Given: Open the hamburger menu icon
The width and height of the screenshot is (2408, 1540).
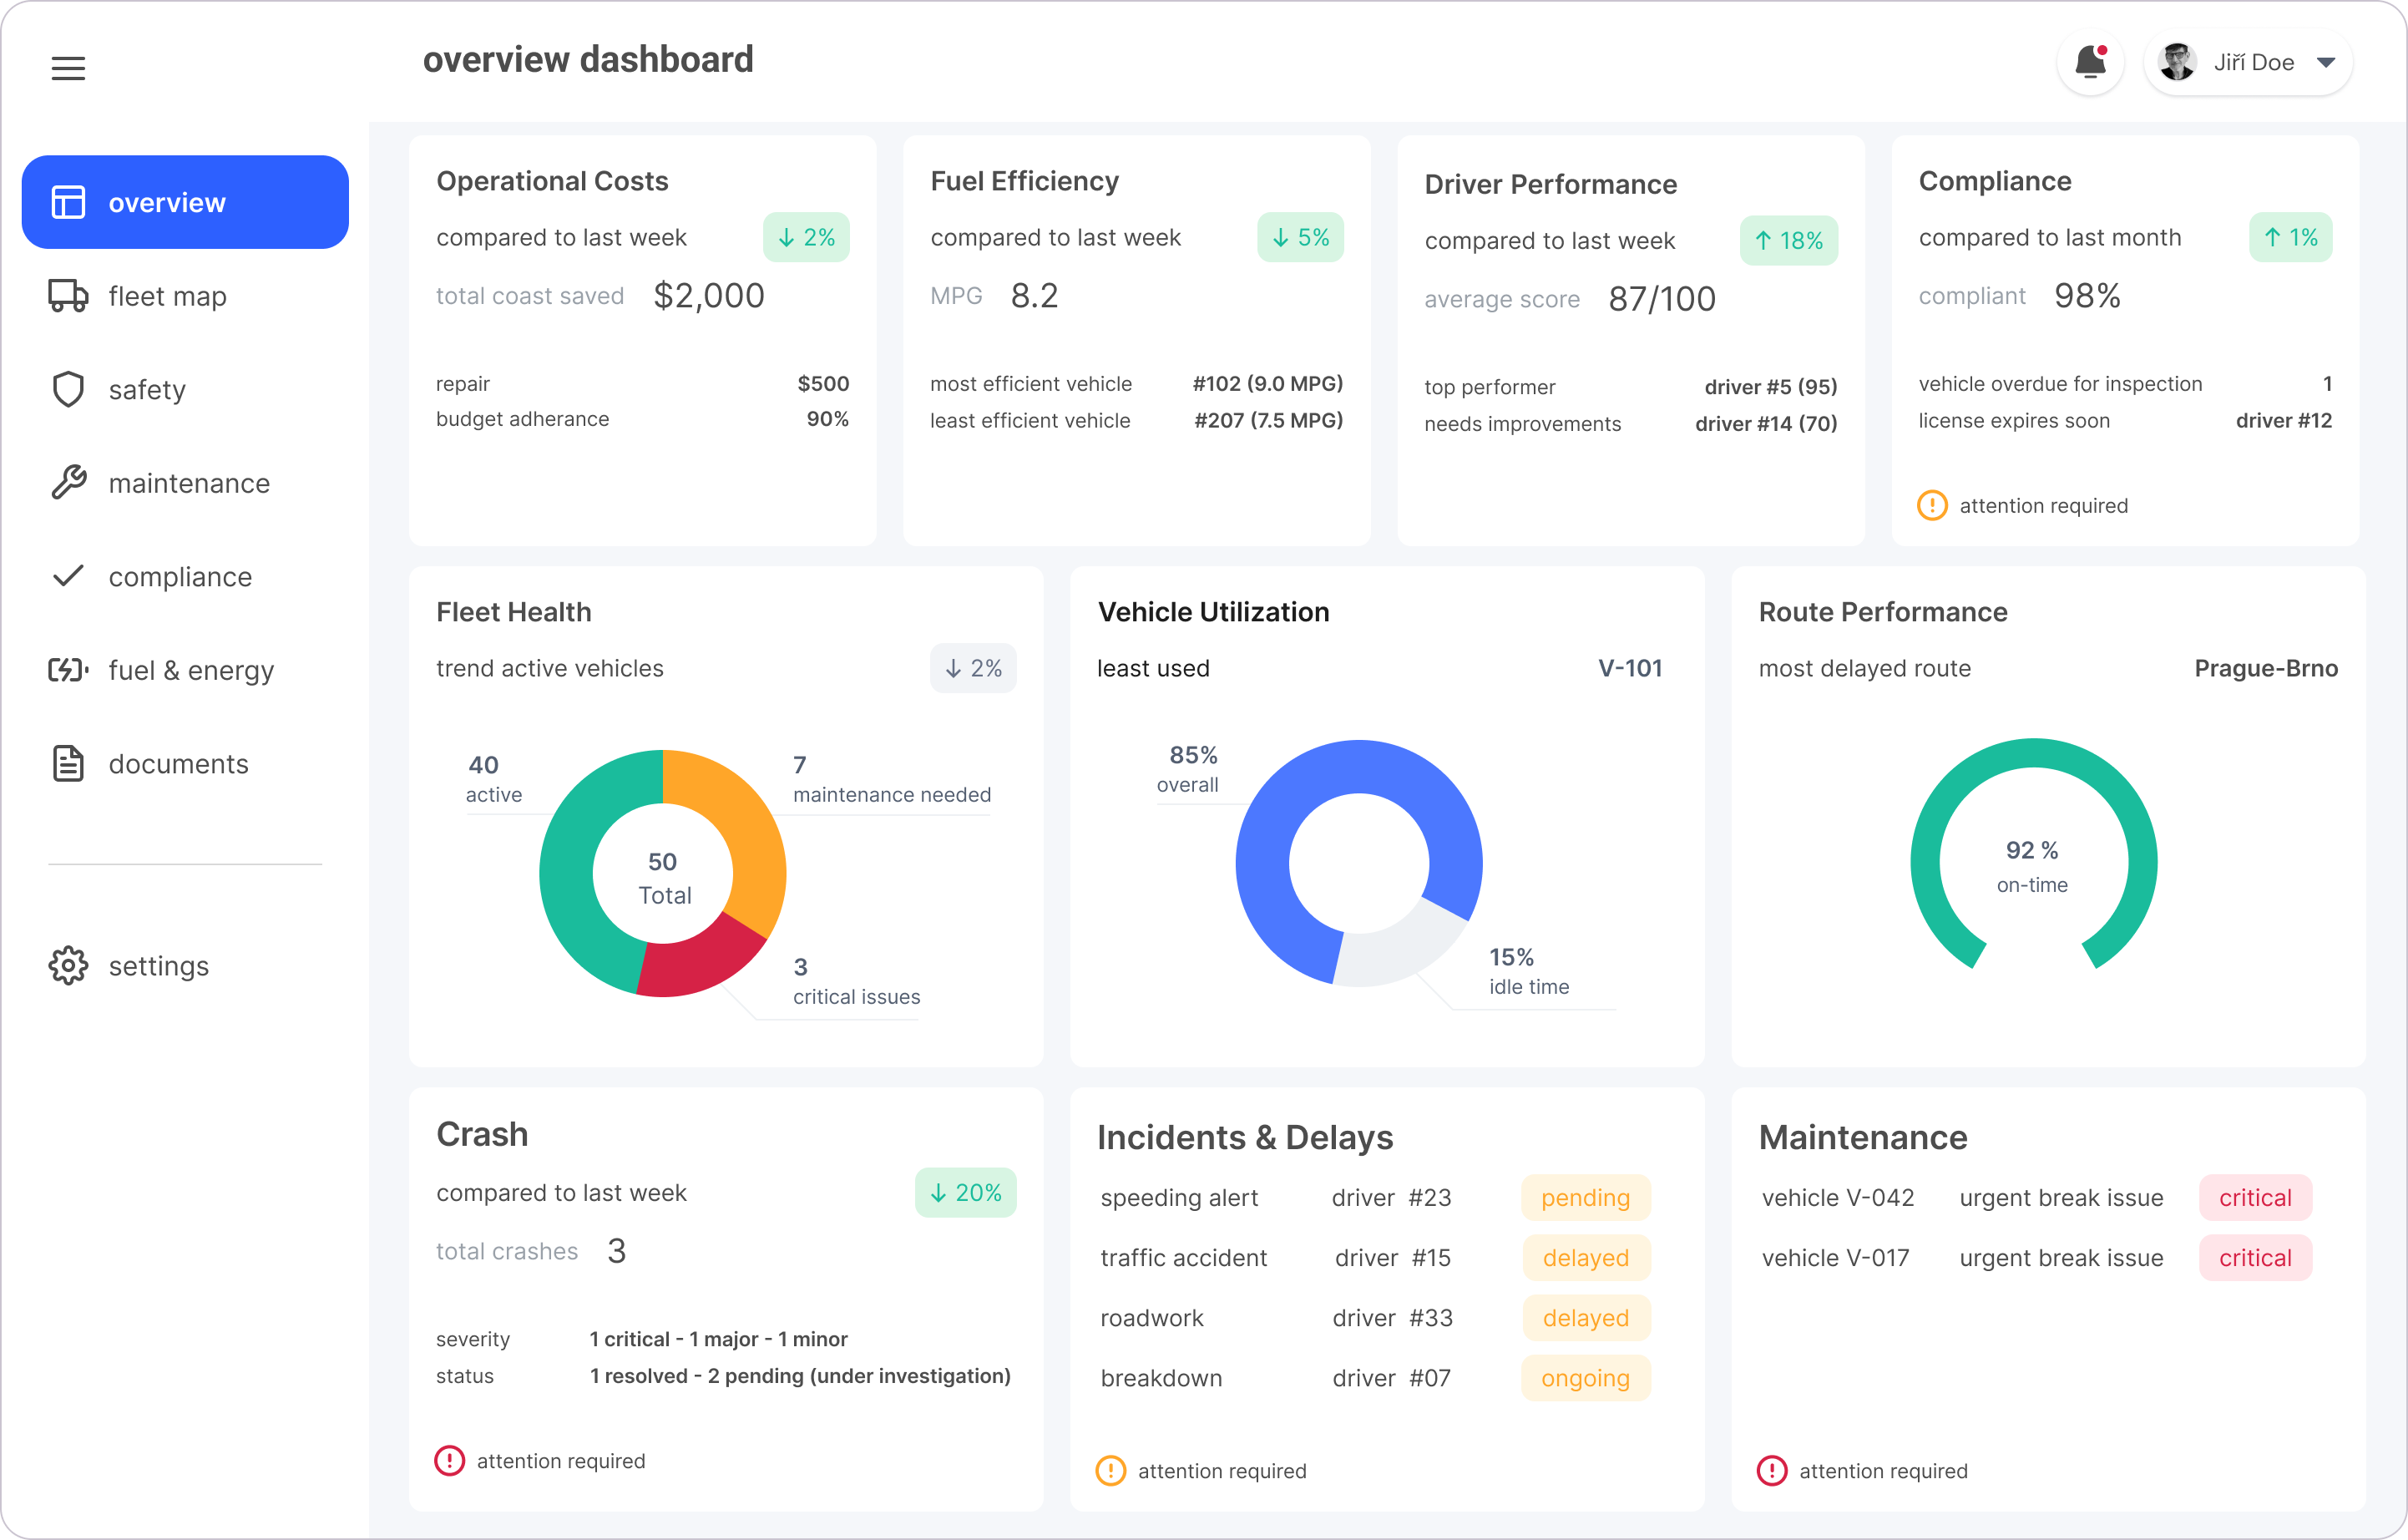Looking at the screenshot, I should pos(68,68).
